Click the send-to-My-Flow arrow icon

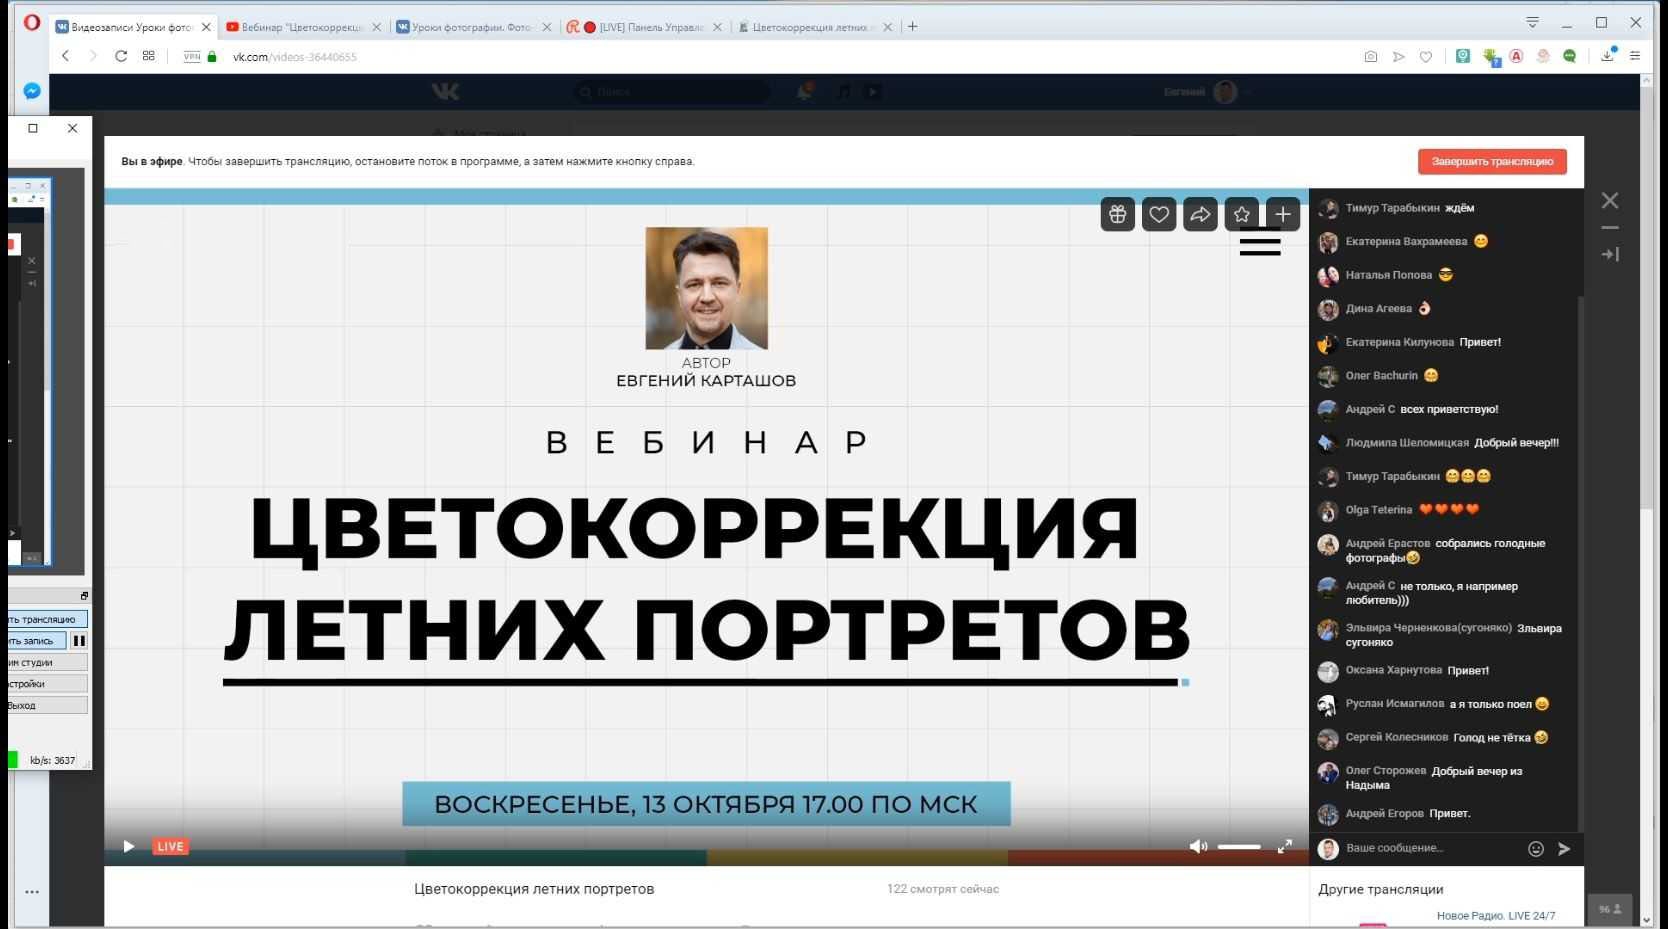point(1399,57)
